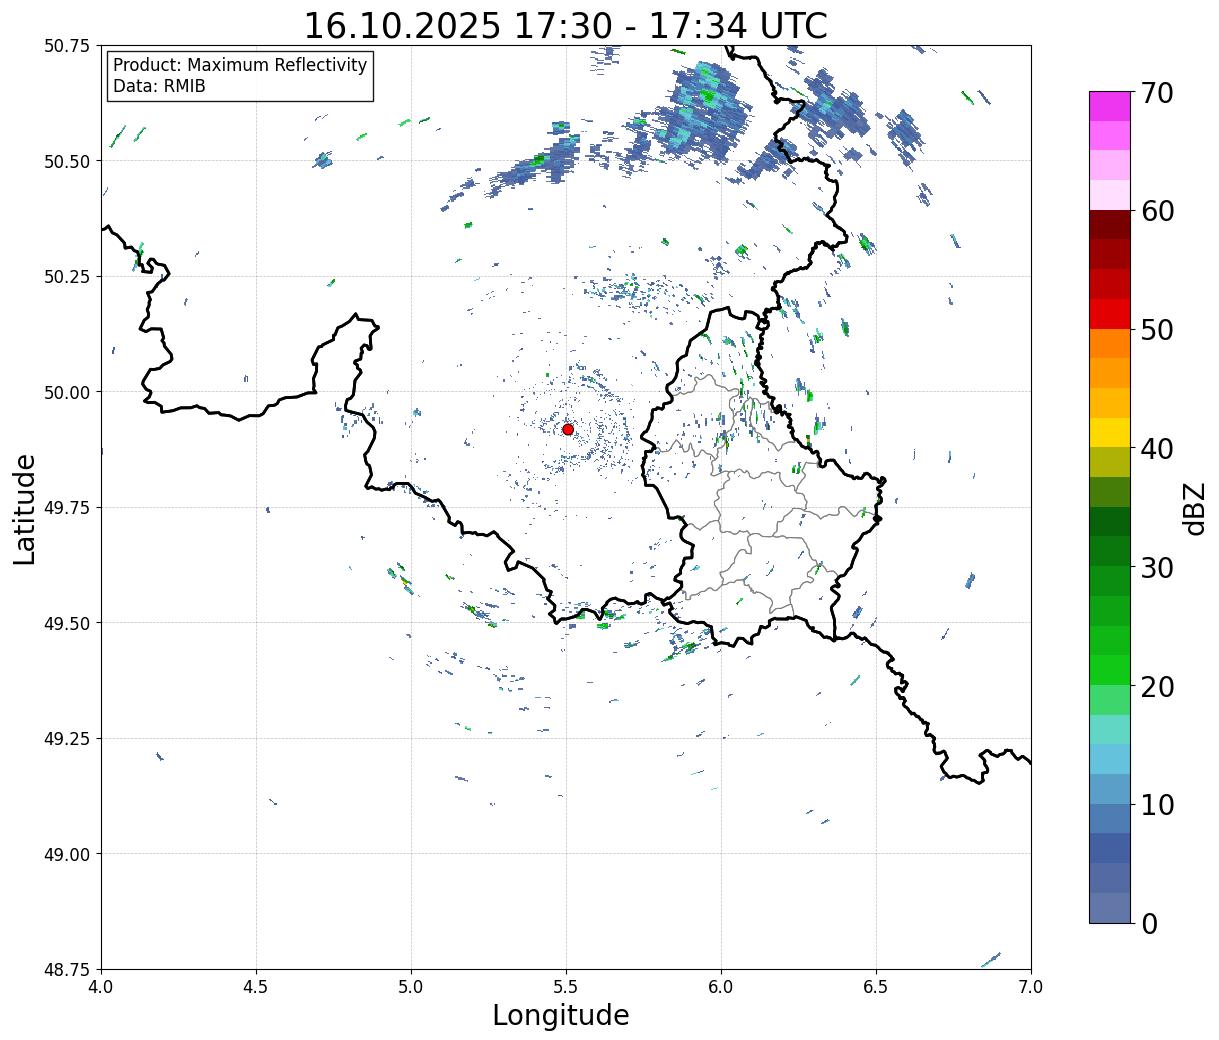Click the 4.5 longitude tick label
Viewport: 1219px width, 1040px height.
pos(256,987)
